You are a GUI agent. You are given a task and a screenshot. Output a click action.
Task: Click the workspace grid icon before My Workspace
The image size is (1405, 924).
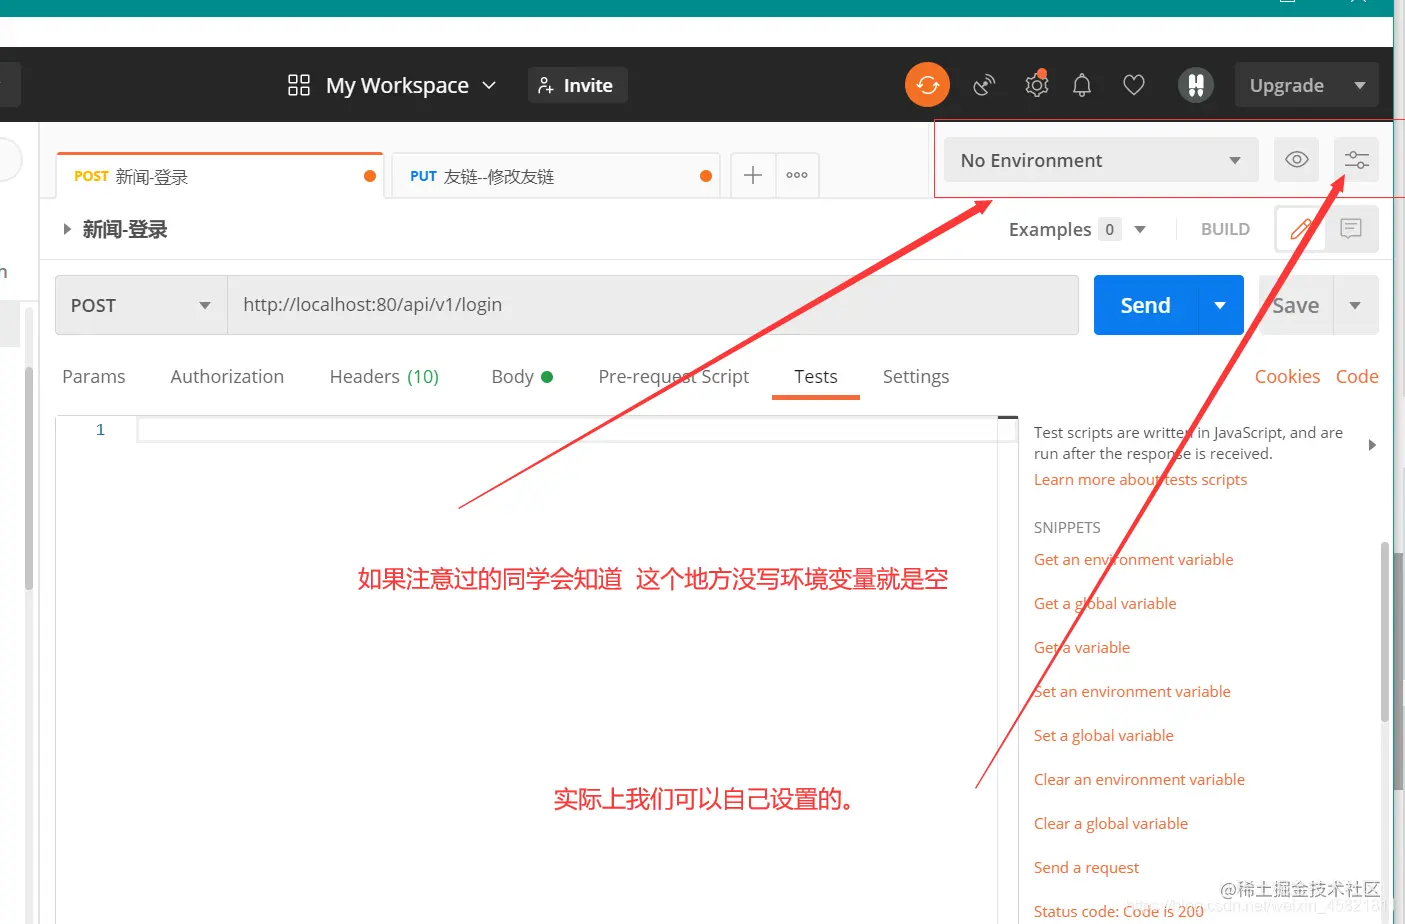click(298, 85)
